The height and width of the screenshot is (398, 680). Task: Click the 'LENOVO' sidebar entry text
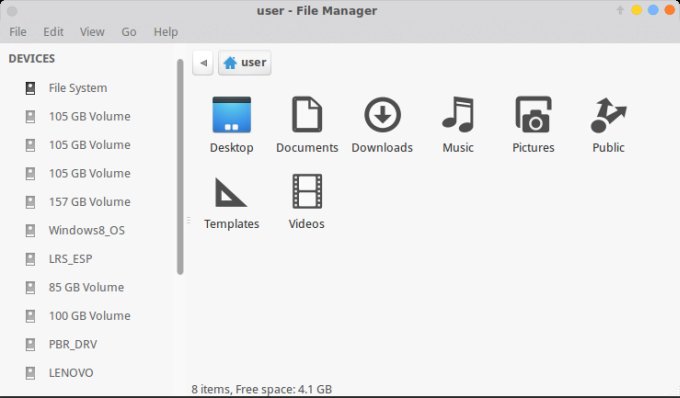pos(71,373)
